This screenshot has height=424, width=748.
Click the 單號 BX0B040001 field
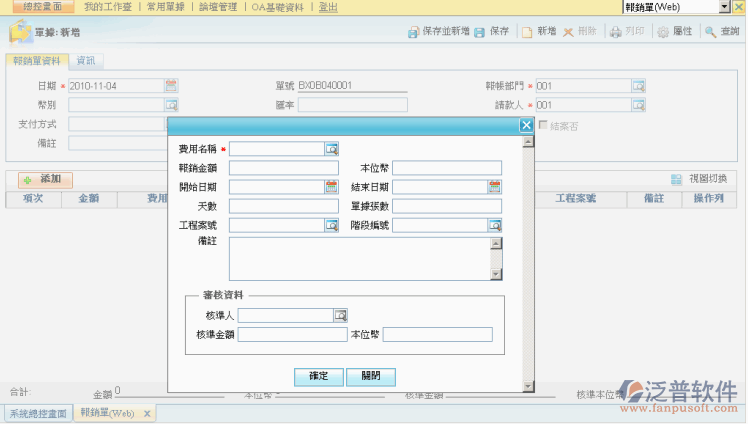point(353,86)
